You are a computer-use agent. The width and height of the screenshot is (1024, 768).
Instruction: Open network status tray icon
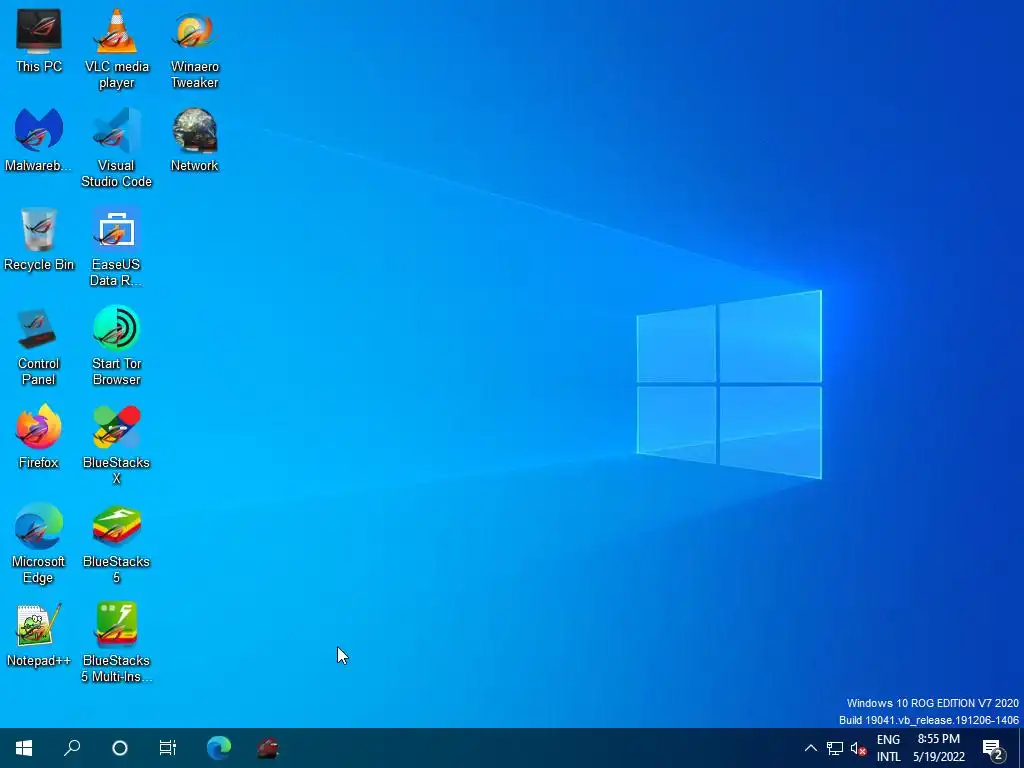click(835, 748)
